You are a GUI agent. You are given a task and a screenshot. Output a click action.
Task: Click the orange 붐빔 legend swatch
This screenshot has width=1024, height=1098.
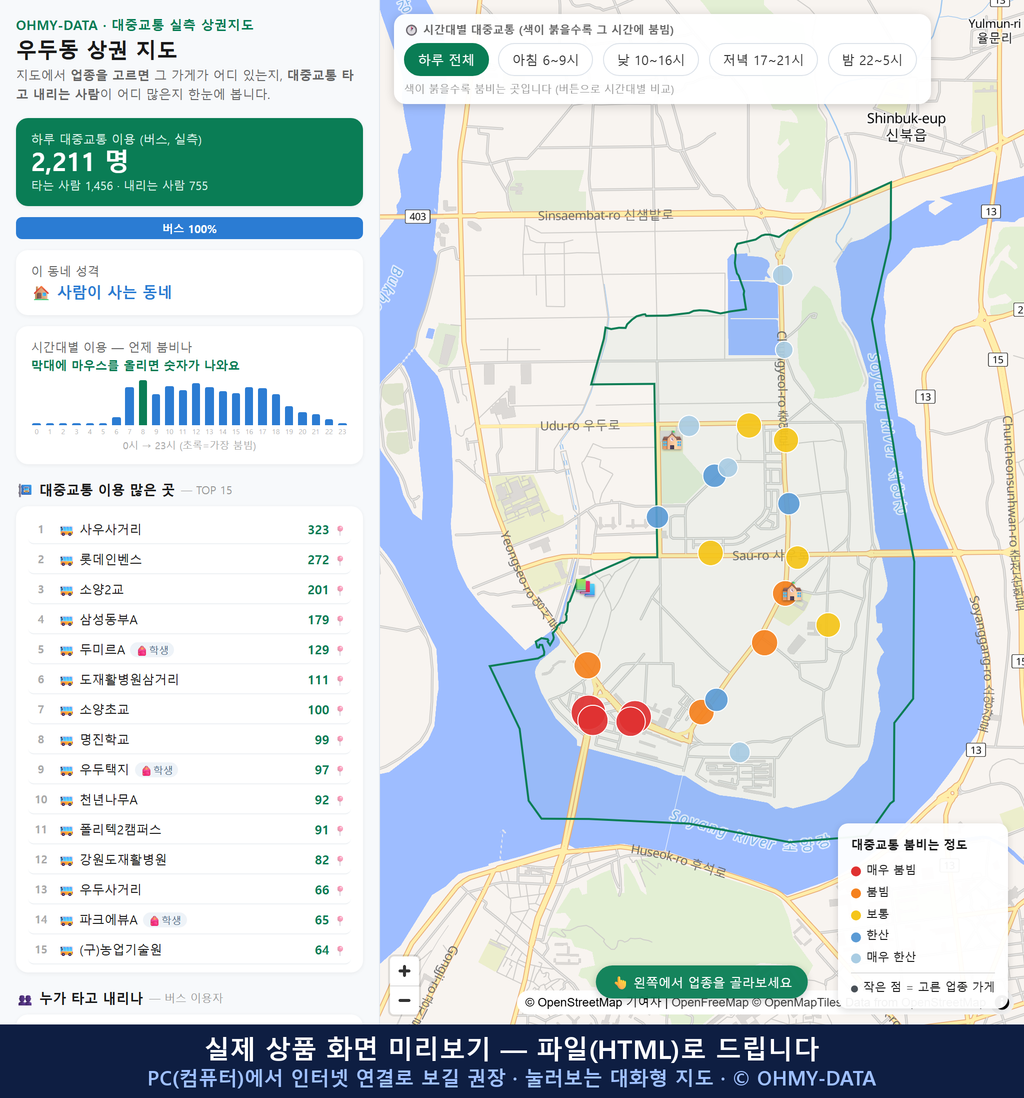click(856, 893)
